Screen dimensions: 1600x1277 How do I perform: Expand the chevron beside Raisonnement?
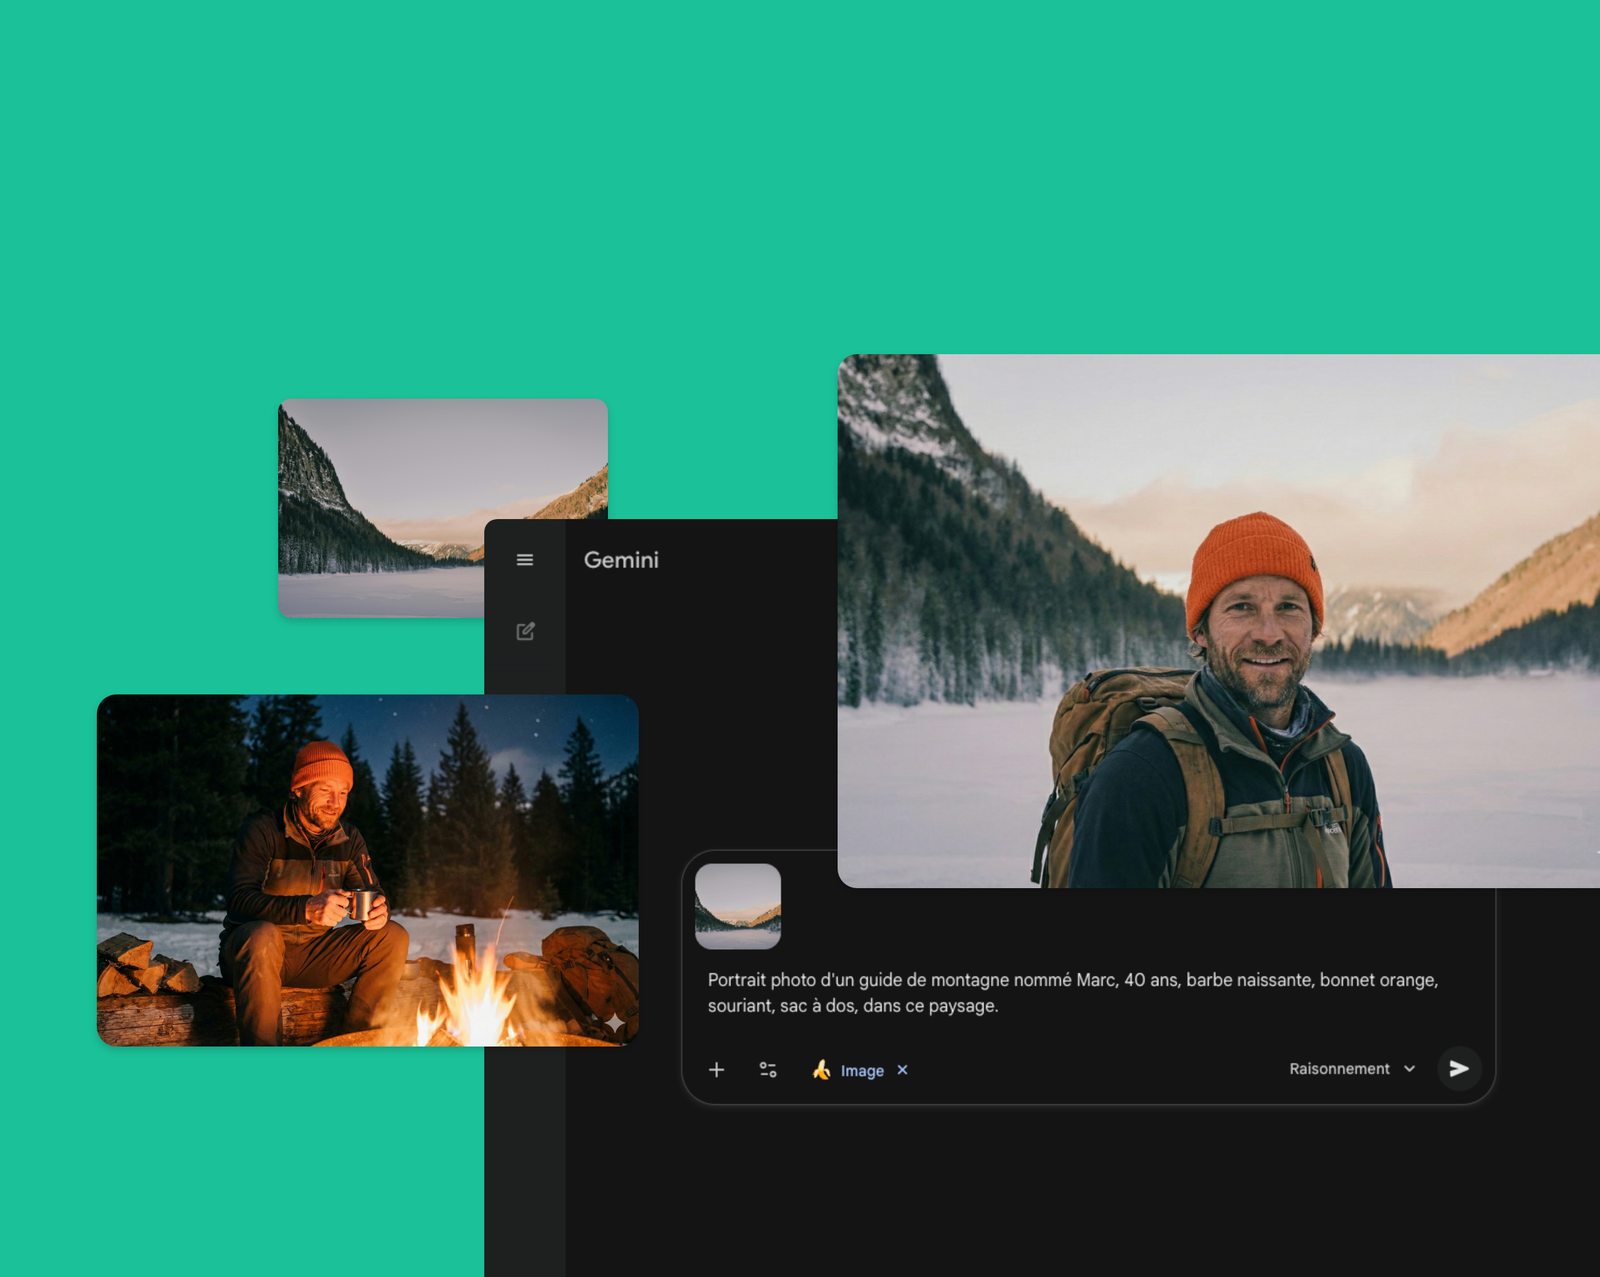(1410, 1069)
